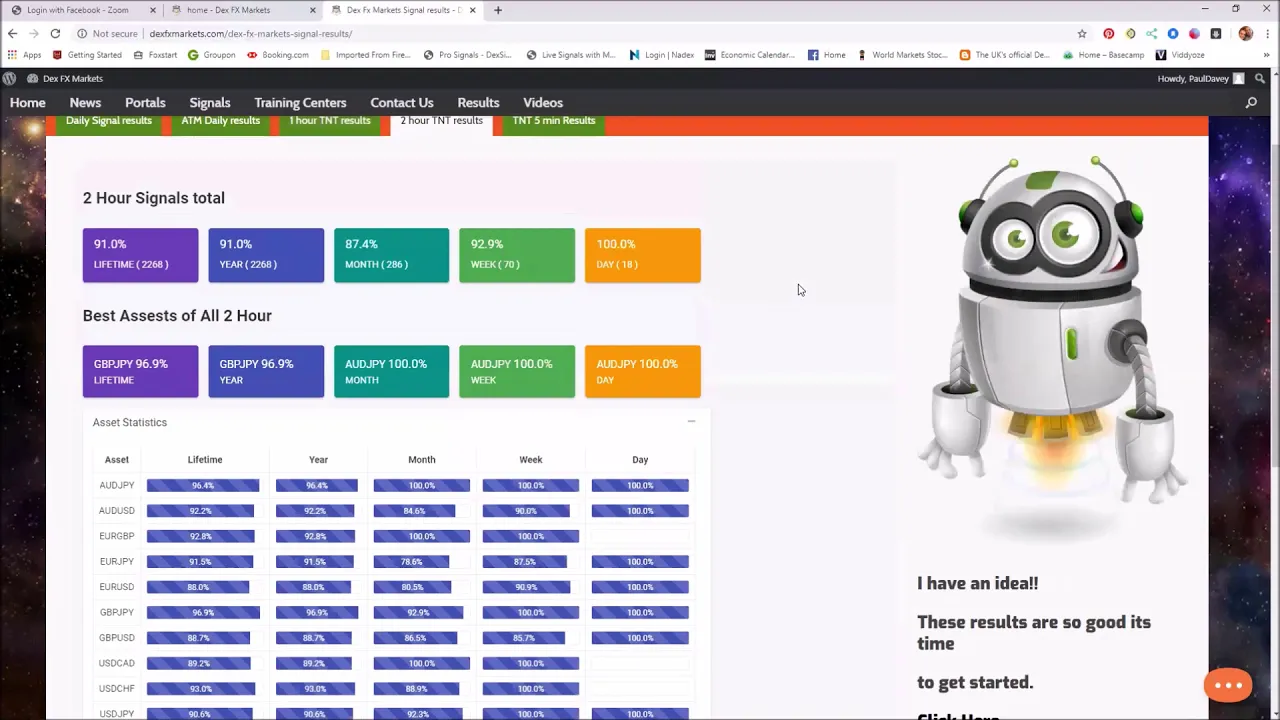Click the blue bookmark extension icon

pyautogui.click(x=1173, y=33)
